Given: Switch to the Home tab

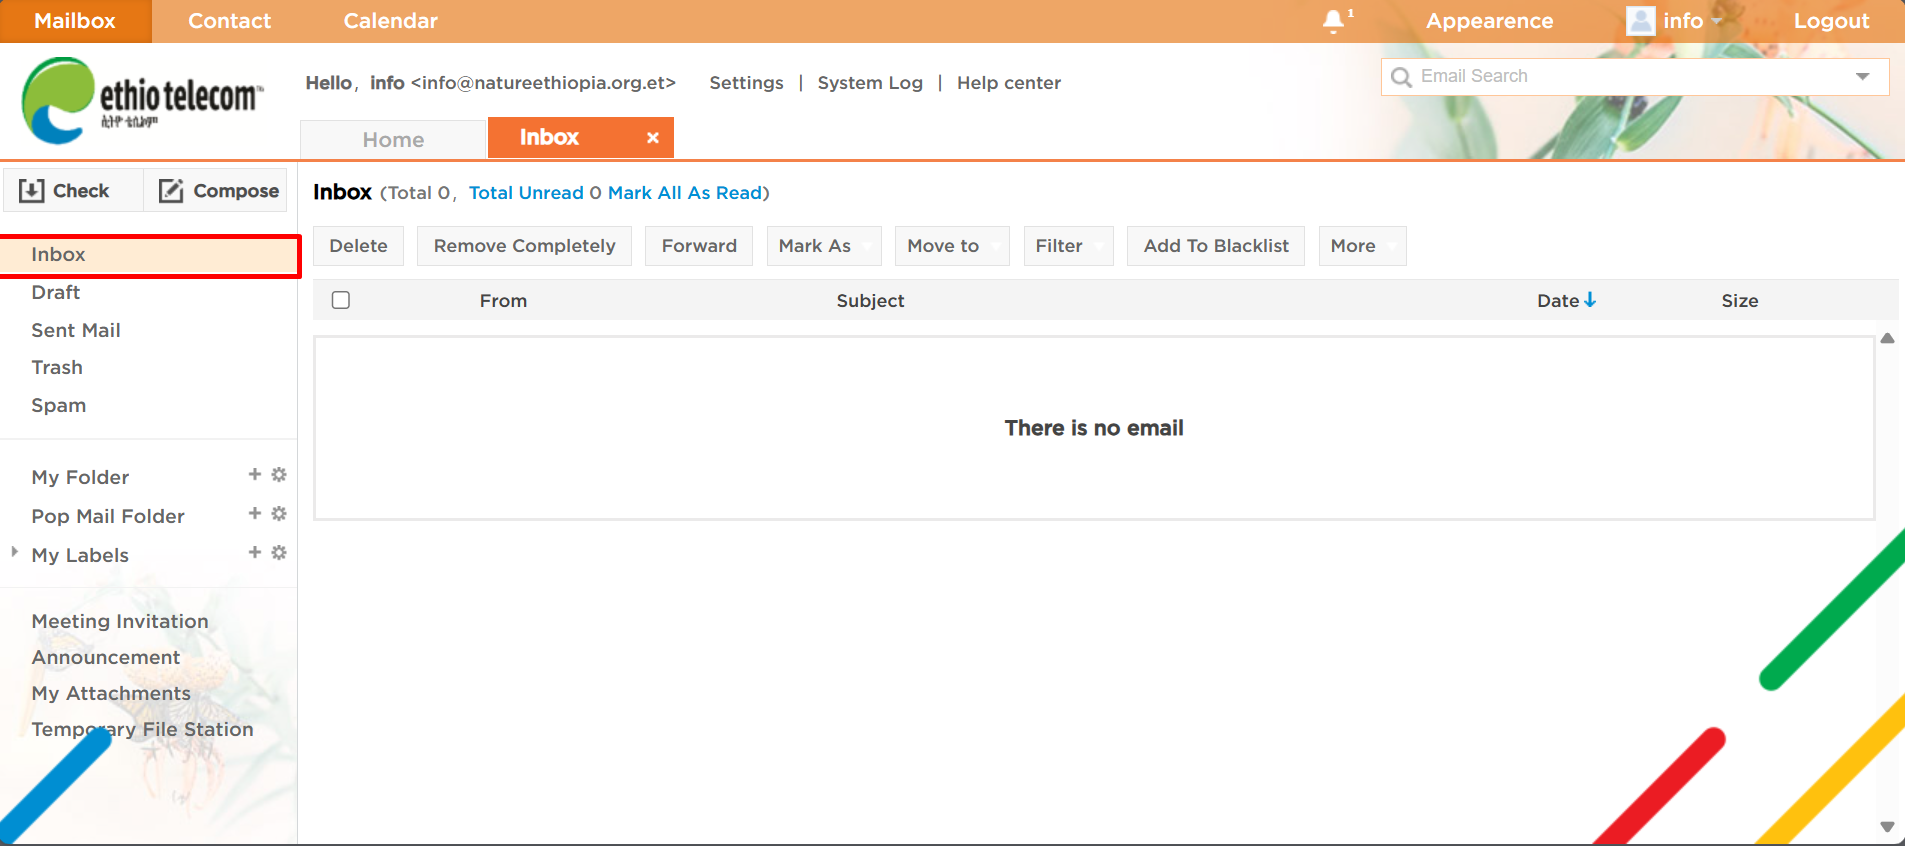Looking at the screenshot, I should [x=393, y=140].
